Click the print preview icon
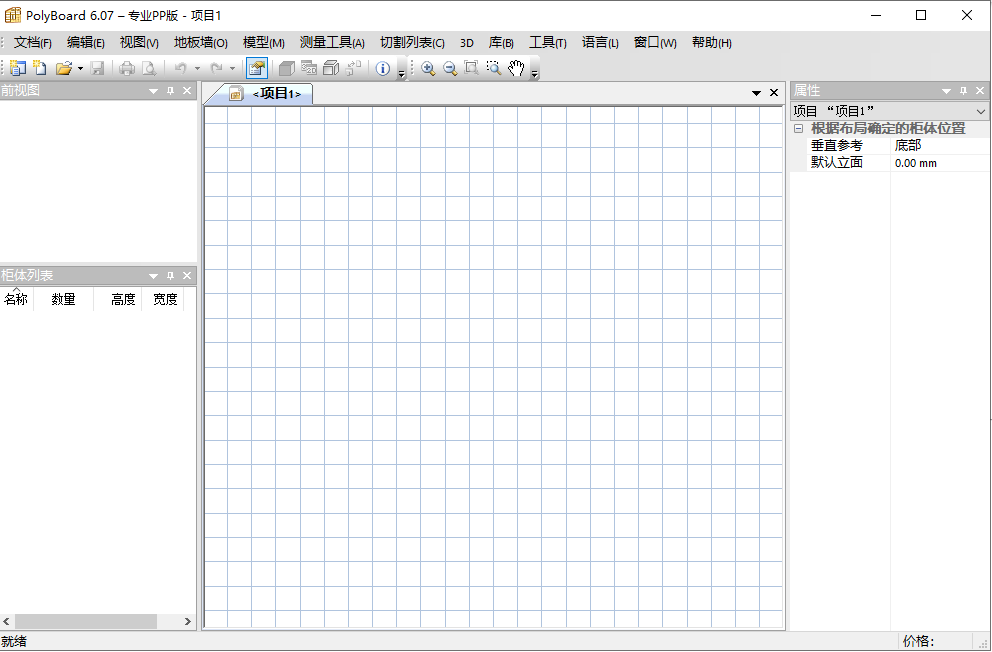 pyautogui.click(x=149, y=68)
